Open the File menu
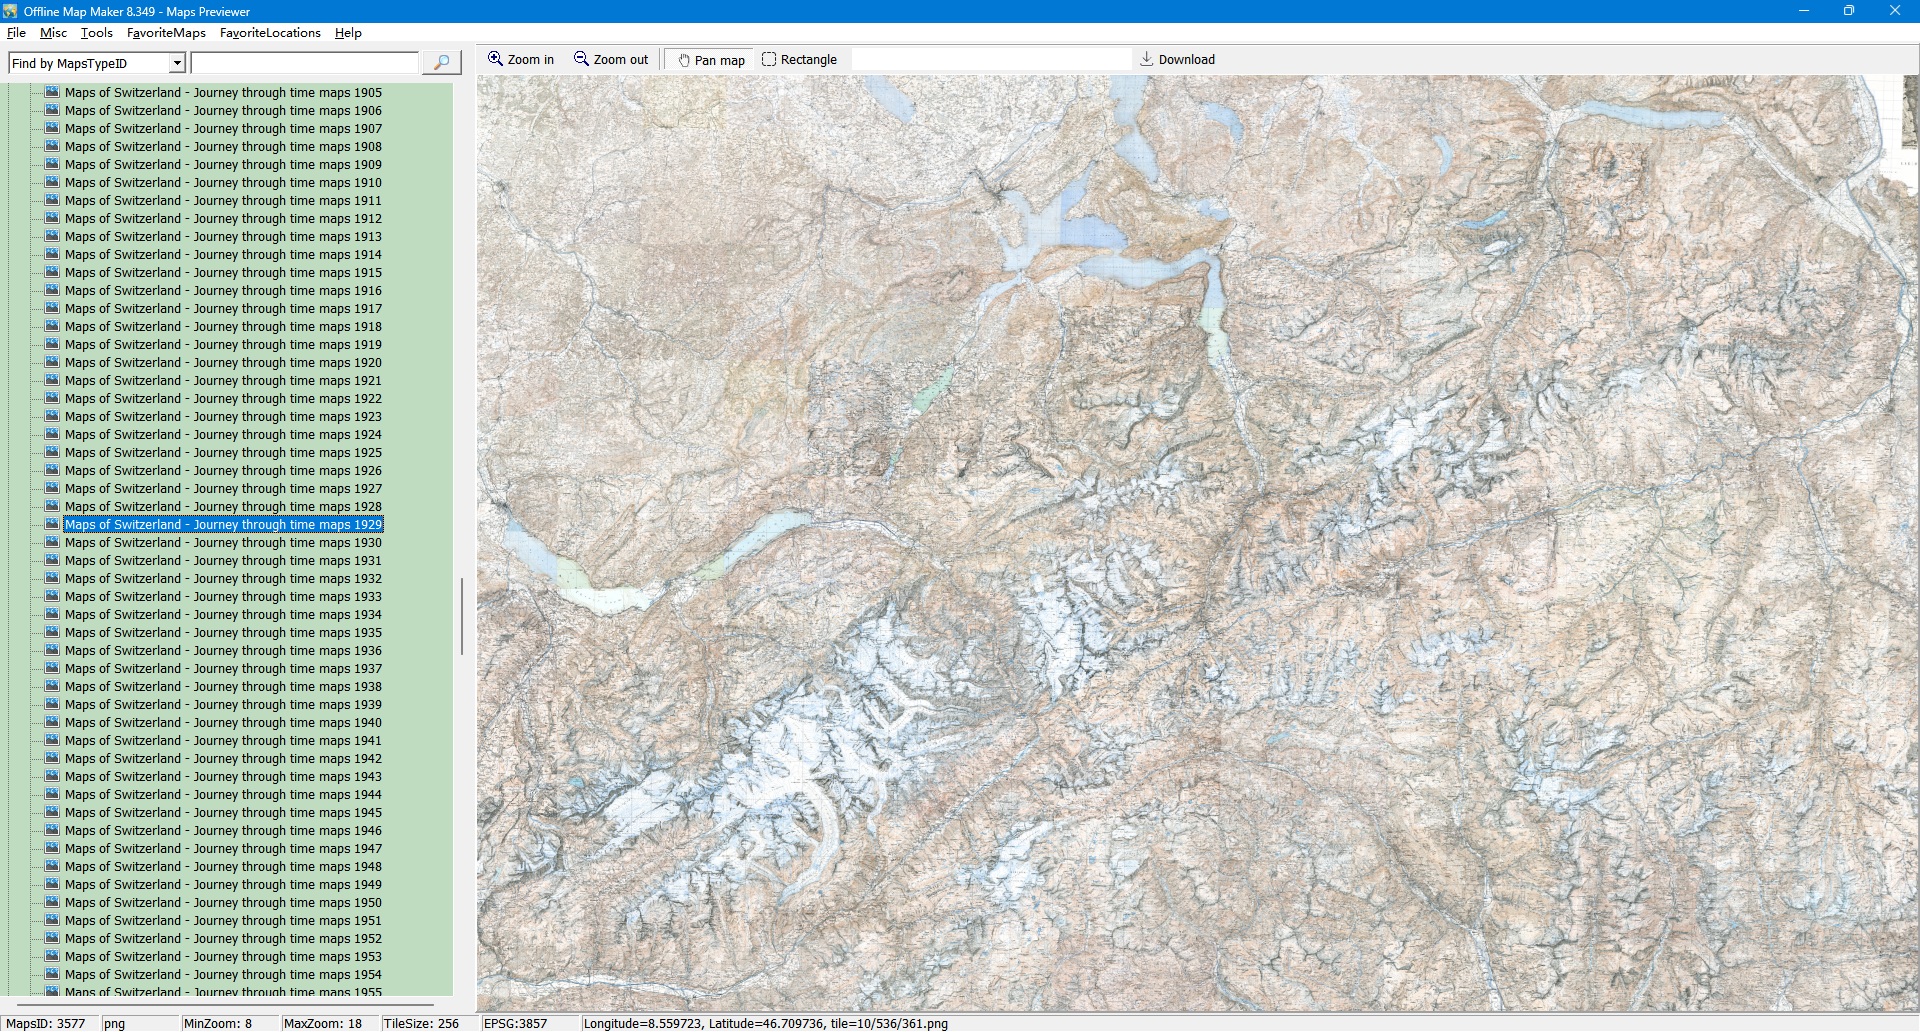The height and width of the screenshot is (1032, 1920). [x=16, y=33]
